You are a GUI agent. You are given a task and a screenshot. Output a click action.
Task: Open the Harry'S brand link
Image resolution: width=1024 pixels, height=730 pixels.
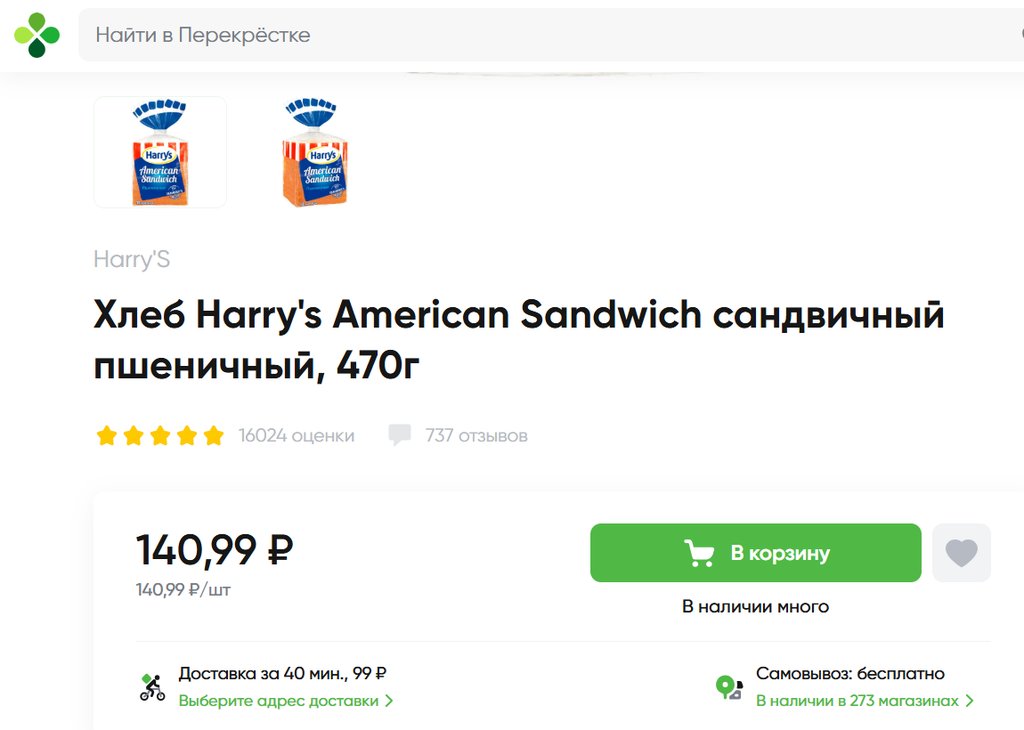coord(132,260)
